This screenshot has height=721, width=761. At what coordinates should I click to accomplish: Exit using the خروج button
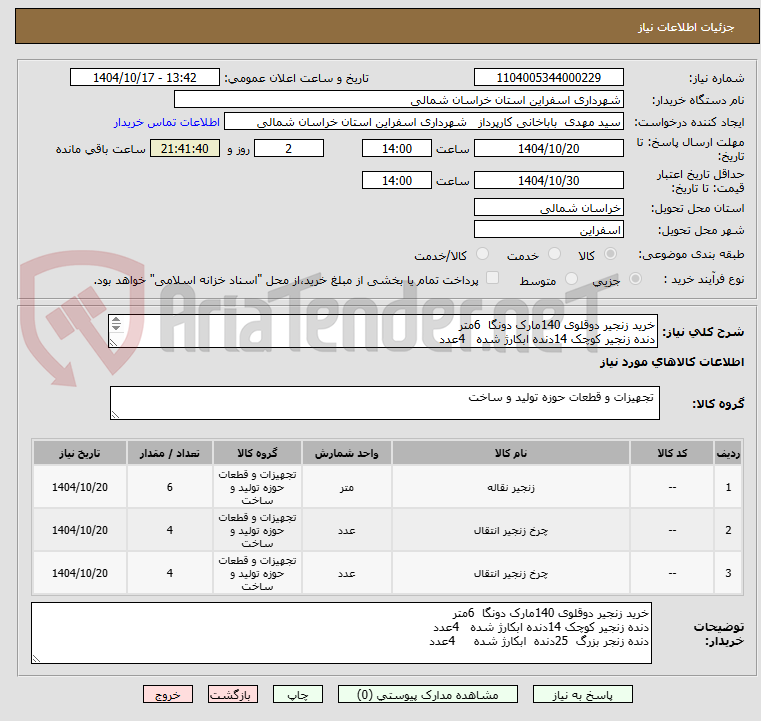[168, 695]
